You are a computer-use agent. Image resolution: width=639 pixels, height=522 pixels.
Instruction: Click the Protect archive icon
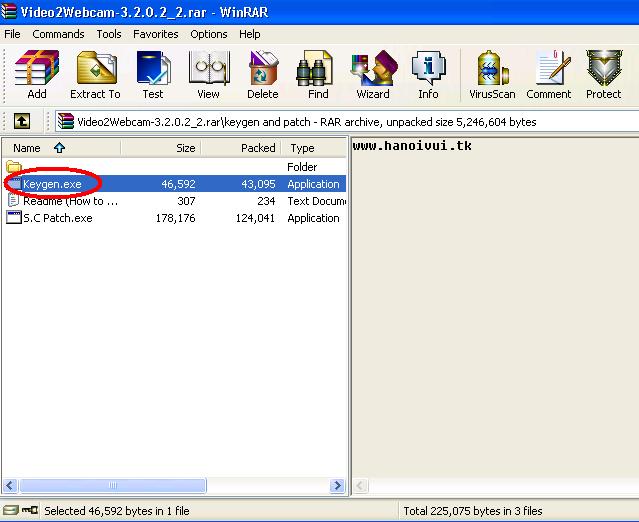(x=604, y=75)
